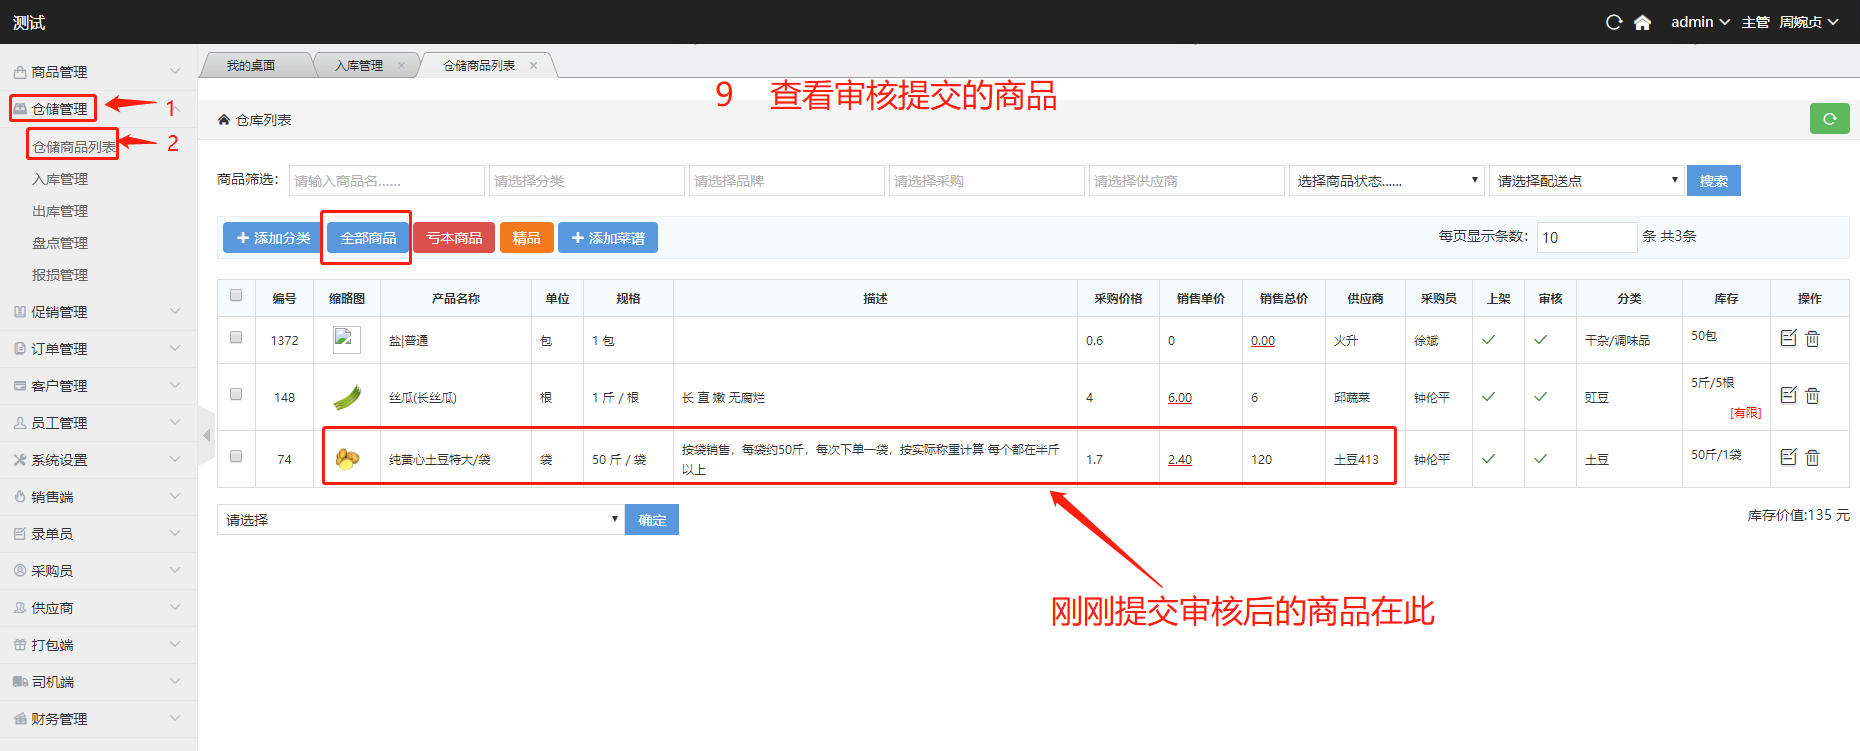
Task: Click the reload icon in top bar
Action: [x=1613, y=22]
